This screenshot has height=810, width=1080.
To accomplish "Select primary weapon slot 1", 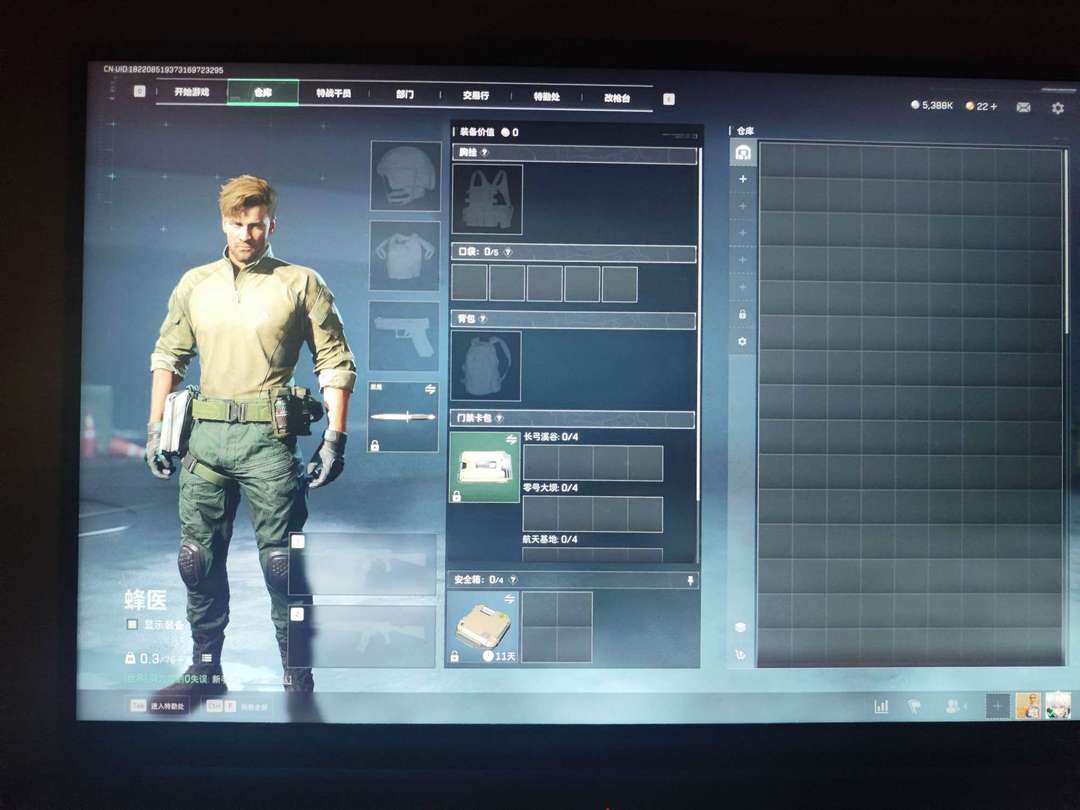I will (362, 563).
